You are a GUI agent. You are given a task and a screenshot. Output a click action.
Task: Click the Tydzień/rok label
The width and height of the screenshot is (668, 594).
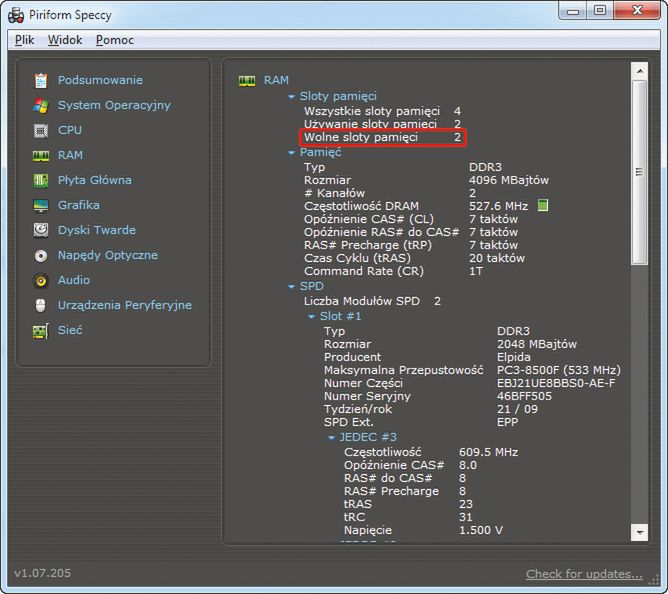358,409
